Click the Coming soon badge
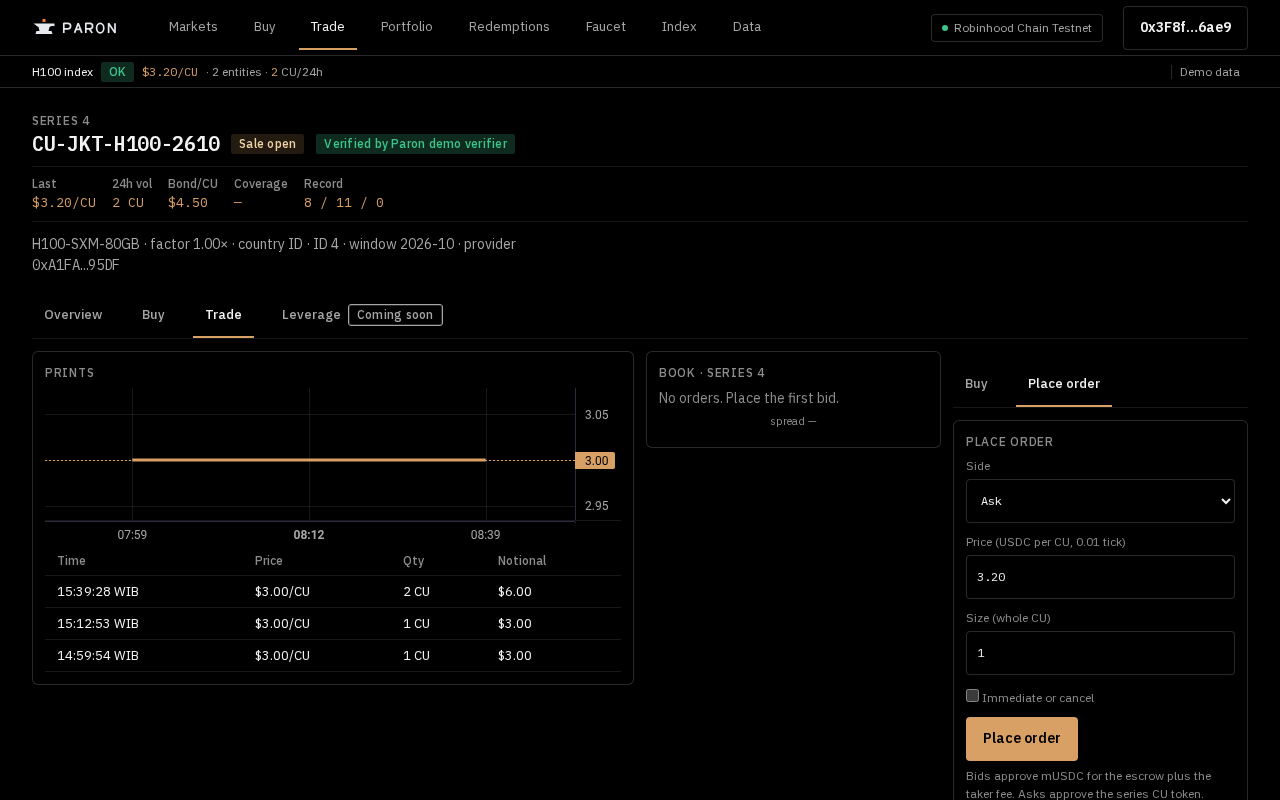1280x800 pixels. [x=395, y=315]
